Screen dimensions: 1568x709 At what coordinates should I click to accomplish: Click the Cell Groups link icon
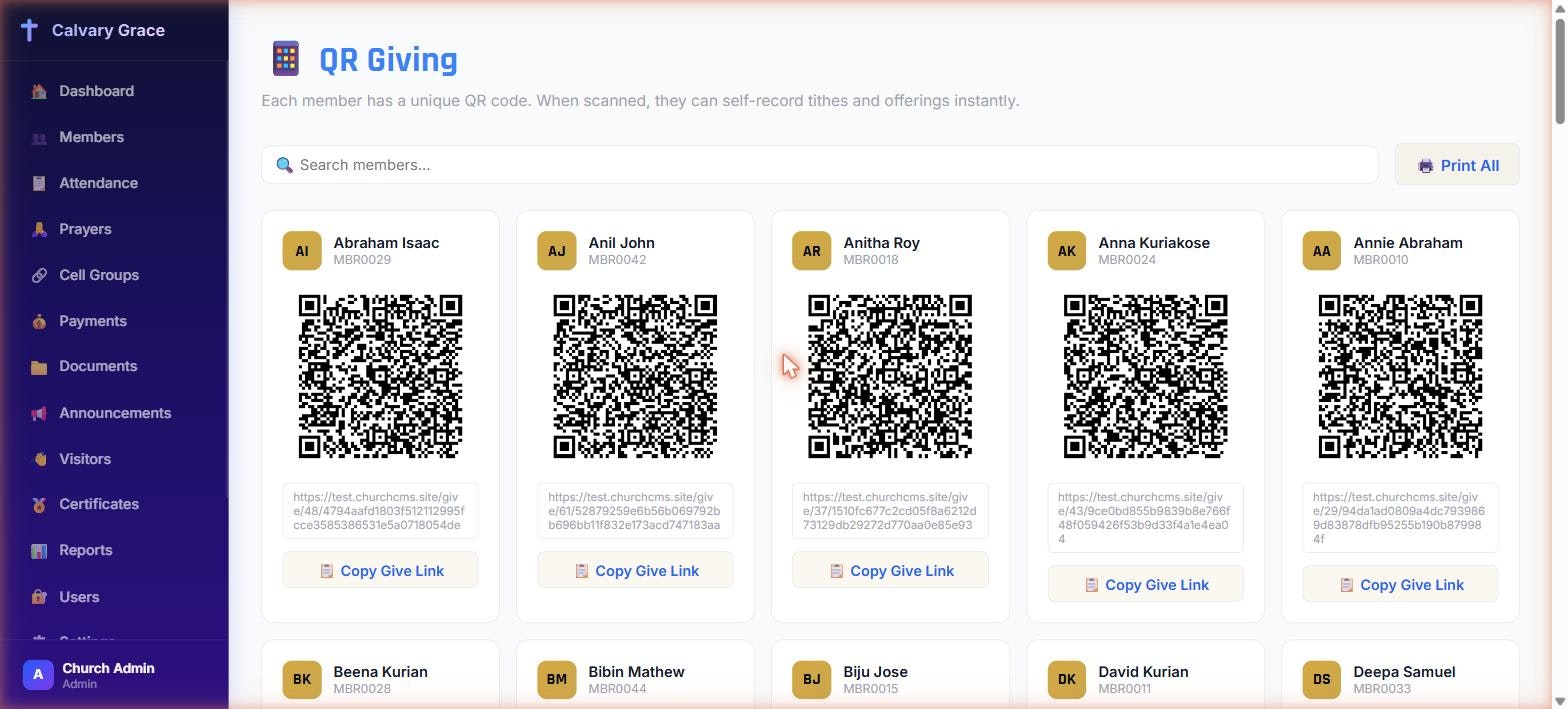(x=39, y=276)
